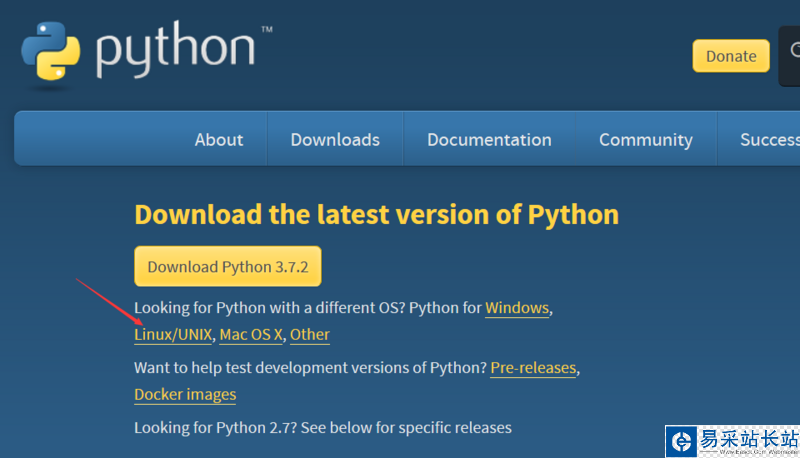Click the search magnifier icon beside Donate

click(x=793, y=56)
